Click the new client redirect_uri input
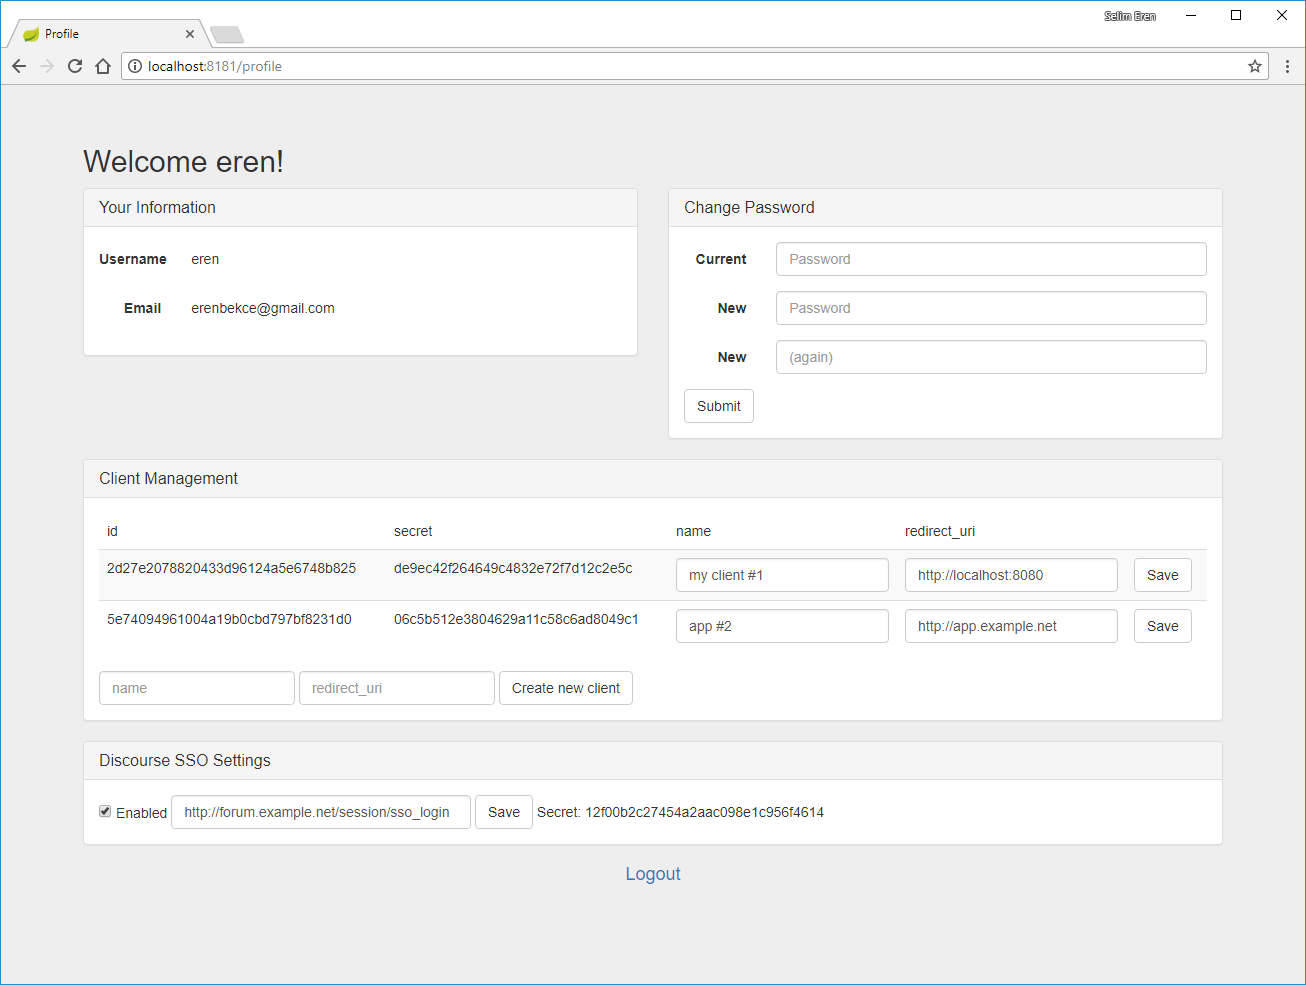 pos(397,688)
